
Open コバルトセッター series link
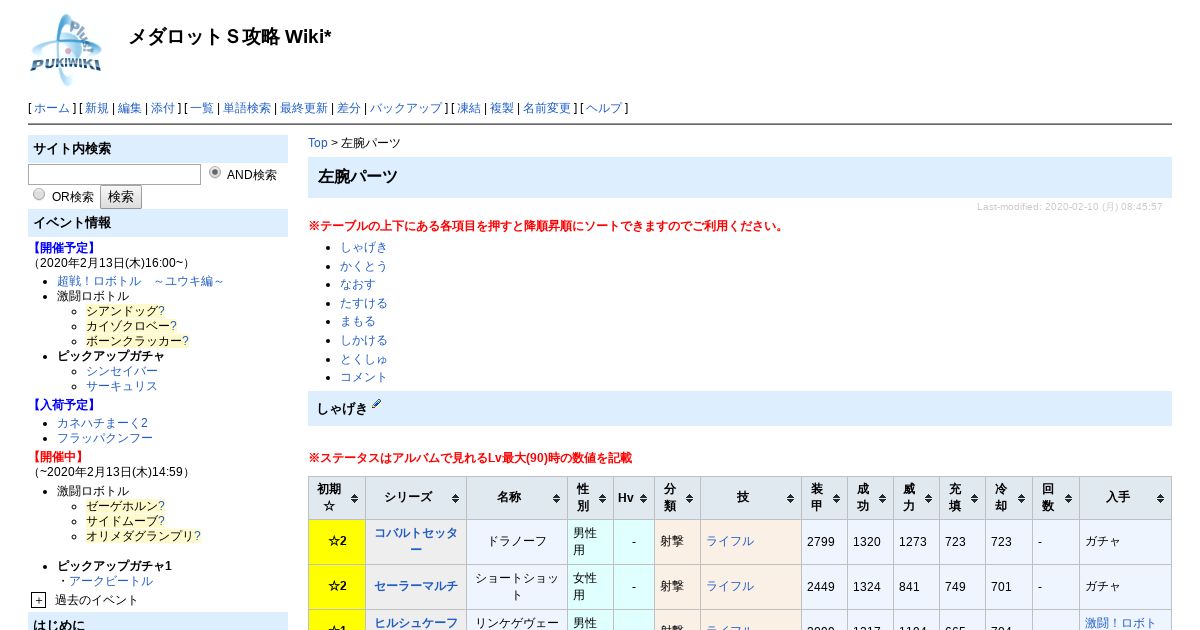tap(416, 541)
